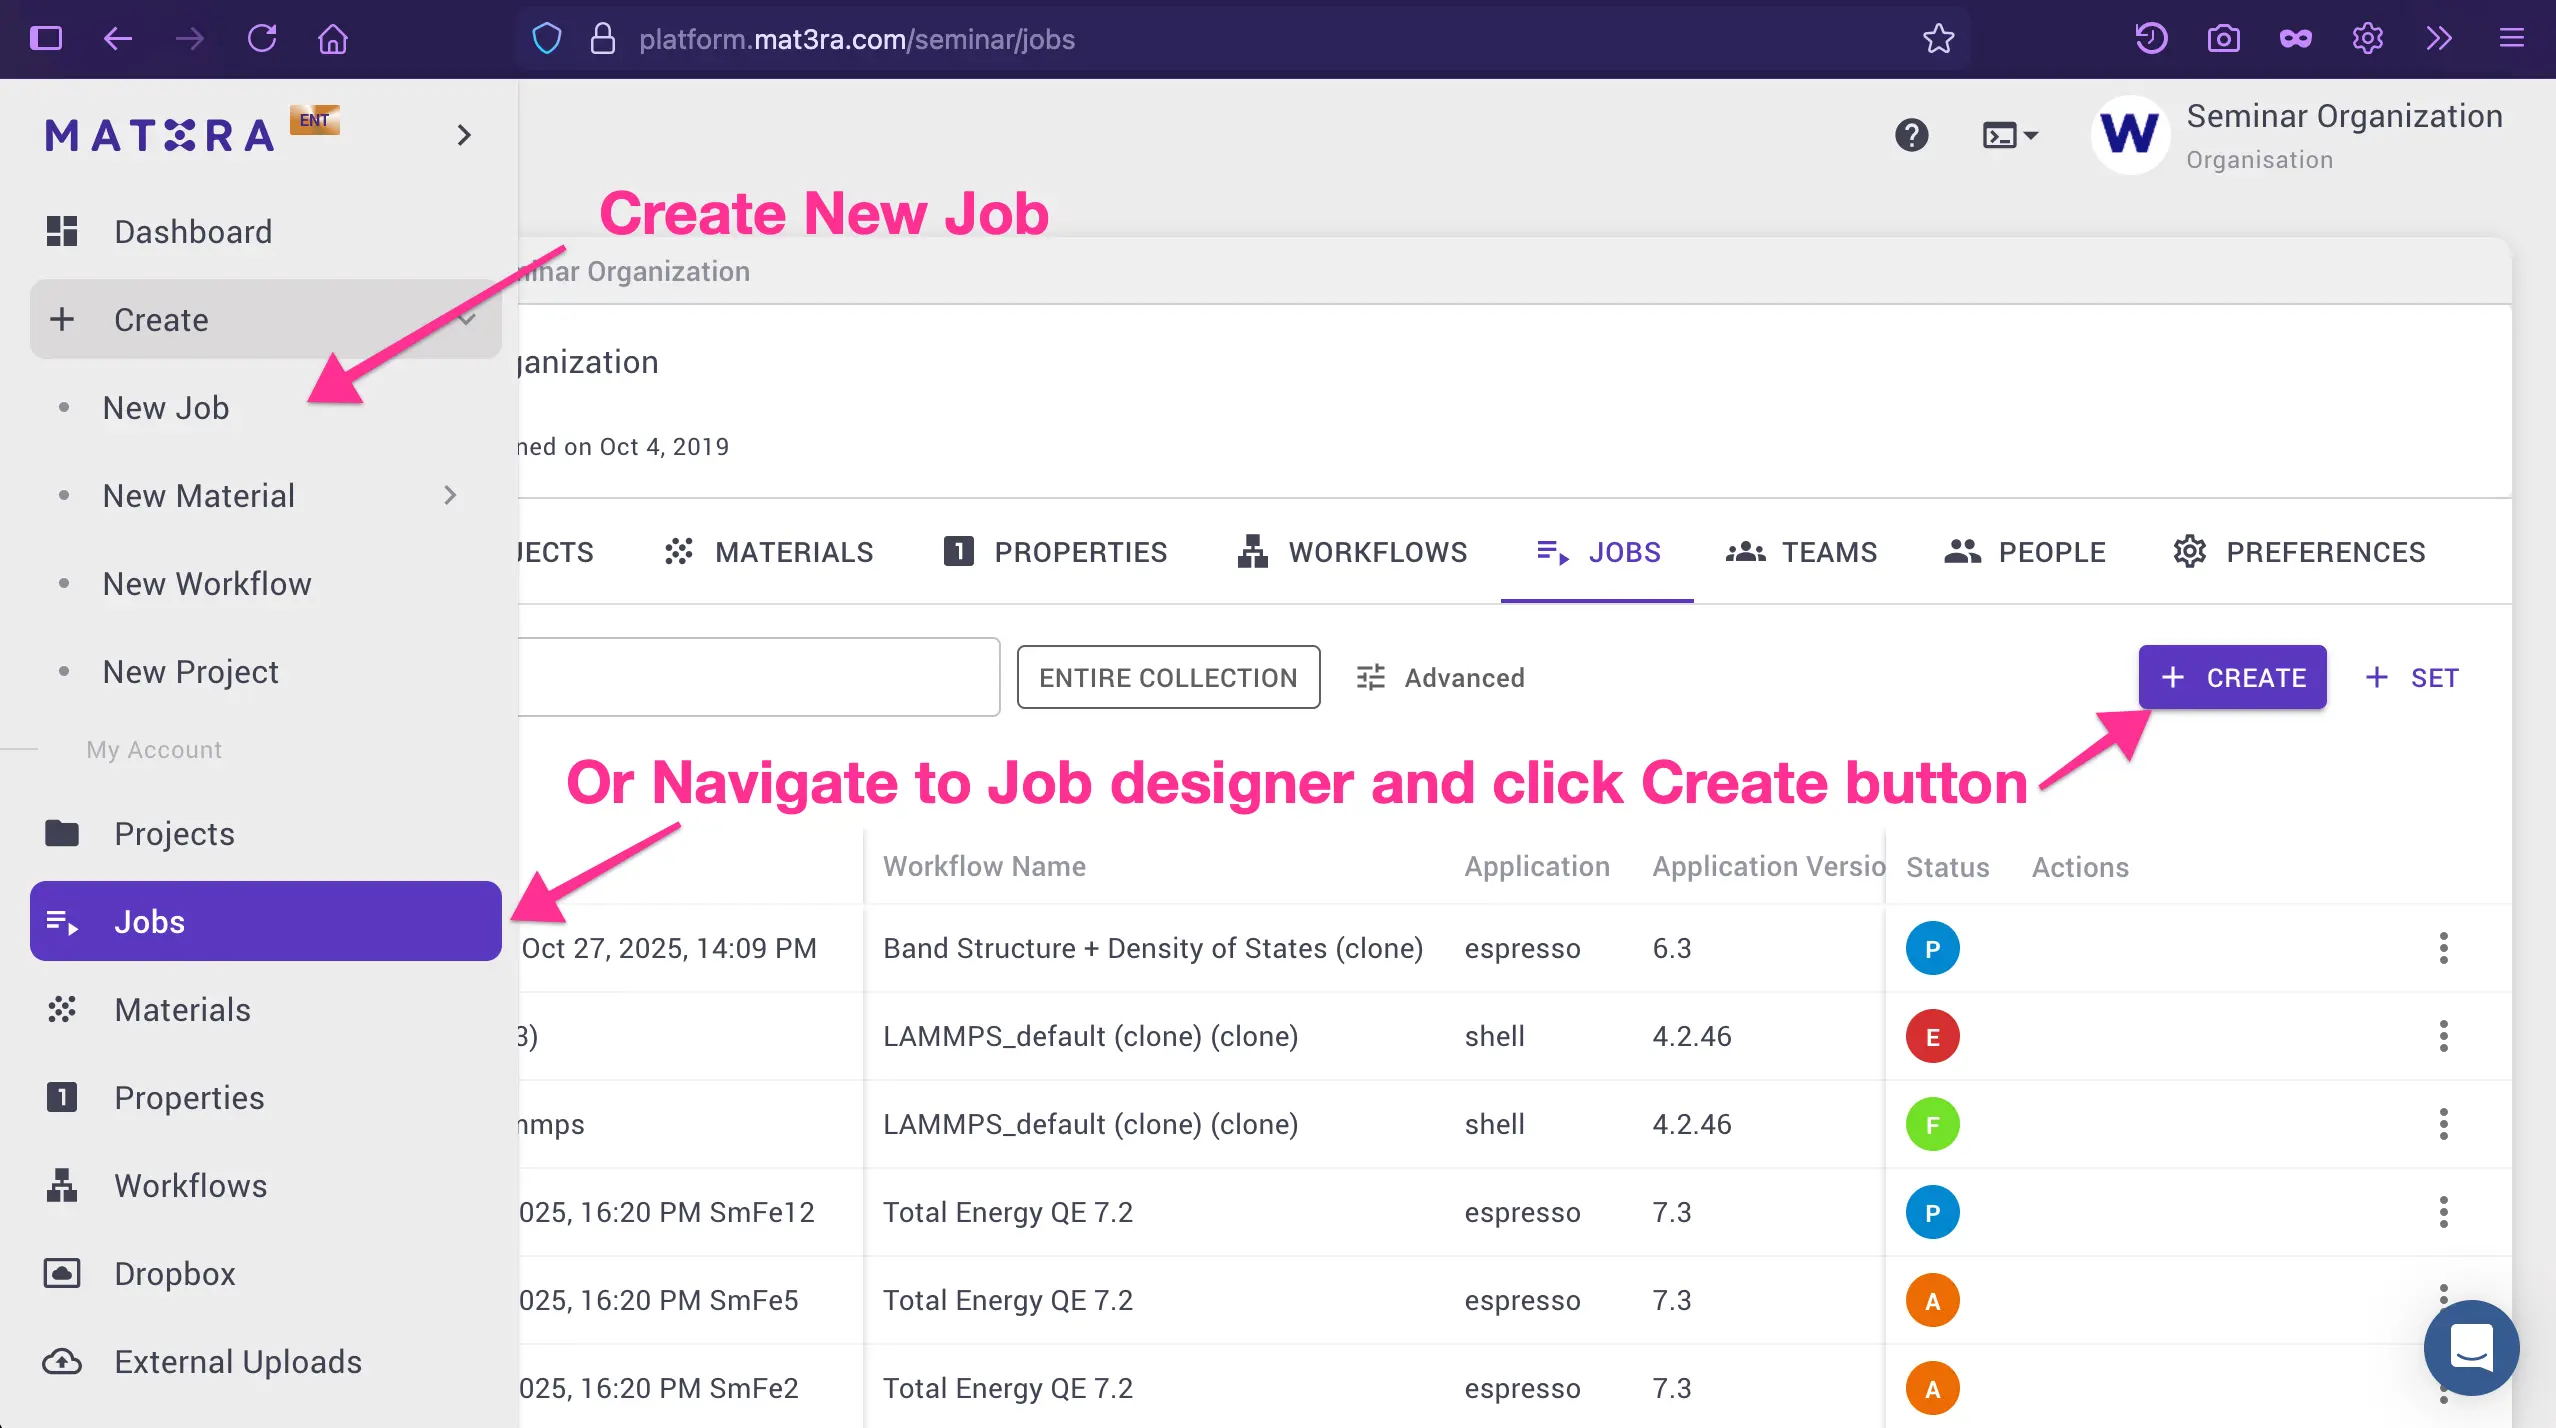Open the Dashboard sidebar icon
The width and height of the screenshot is (2556, 1428).
(x=62, y=231)
